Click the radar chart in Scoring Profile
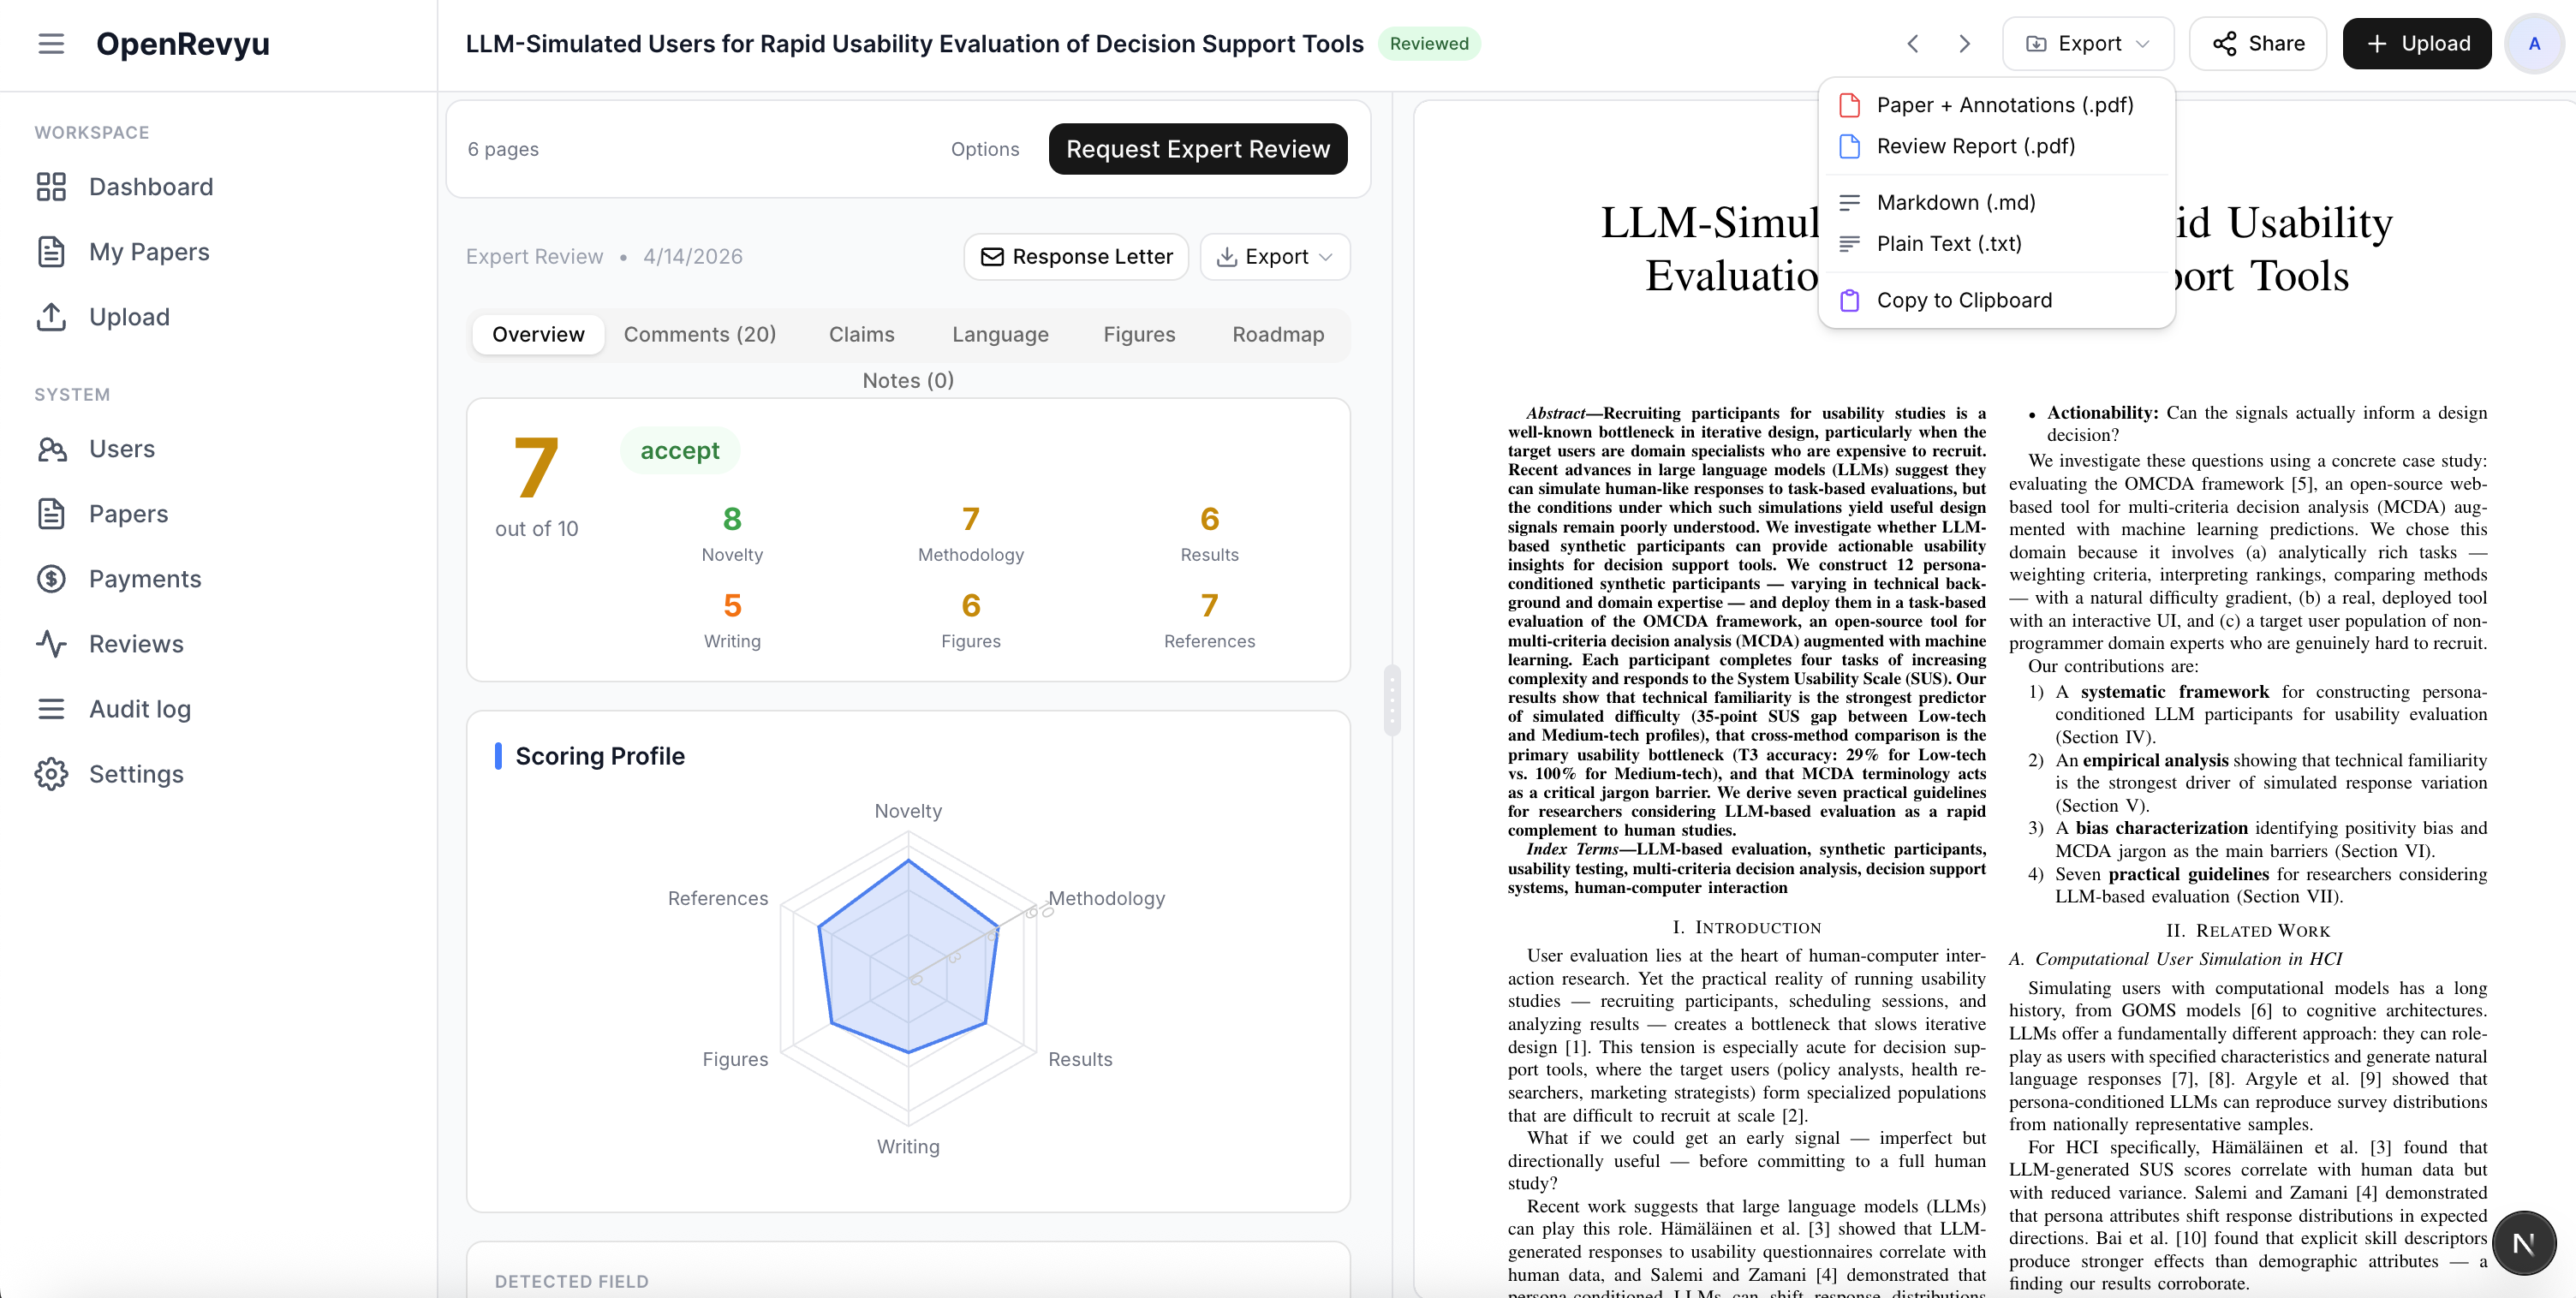Screen dimensions: 2576x1298 coord(908,978)
